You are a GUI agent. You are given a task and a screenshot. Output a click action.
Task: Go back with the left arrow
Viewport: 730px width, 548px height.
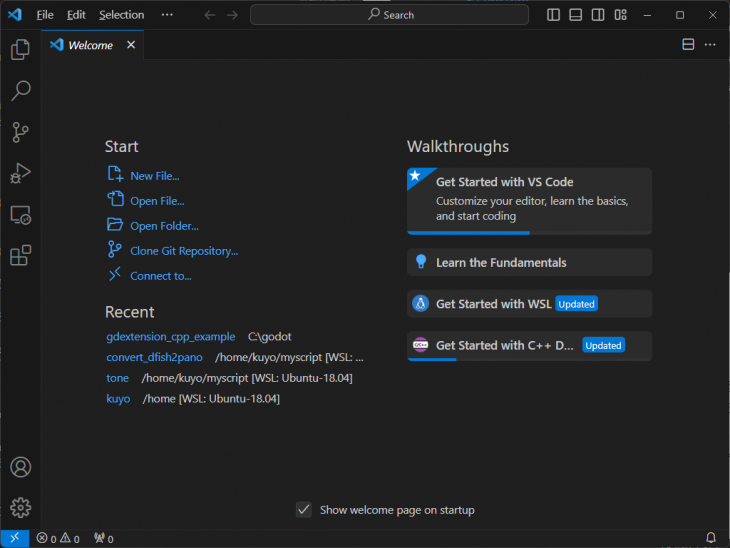210,15
